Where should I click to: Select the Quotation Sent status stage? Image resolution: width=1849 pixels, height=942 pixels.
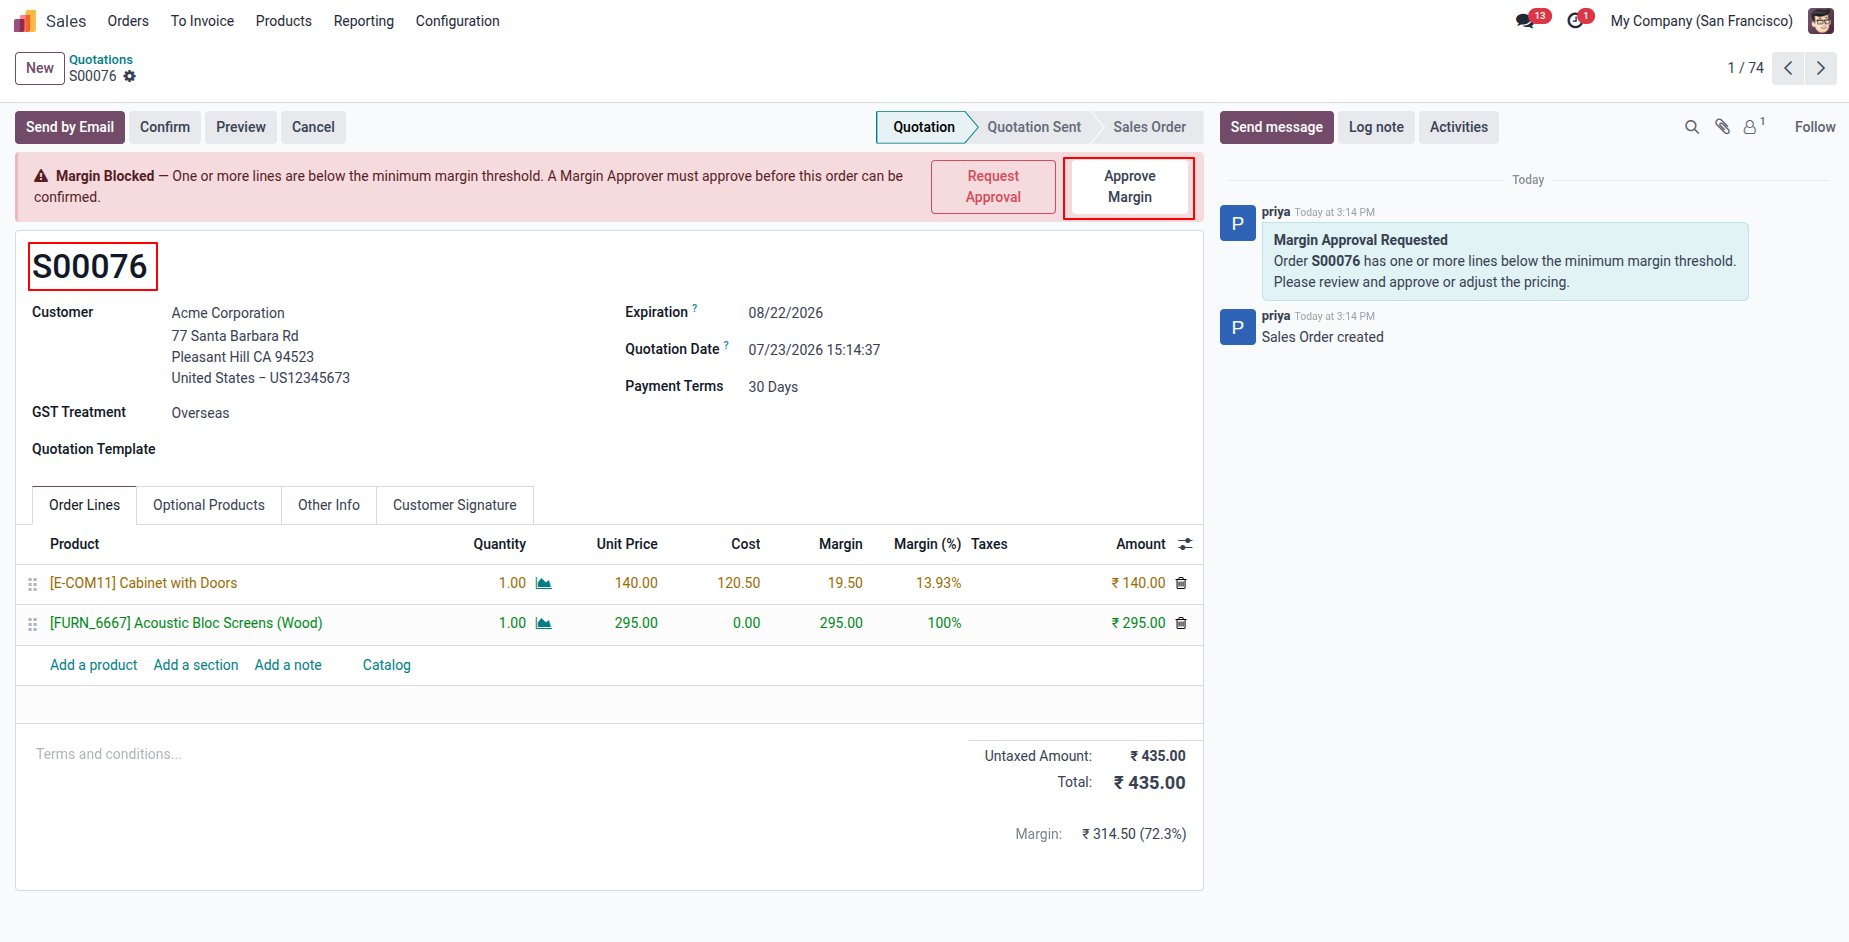(1034, 127)
